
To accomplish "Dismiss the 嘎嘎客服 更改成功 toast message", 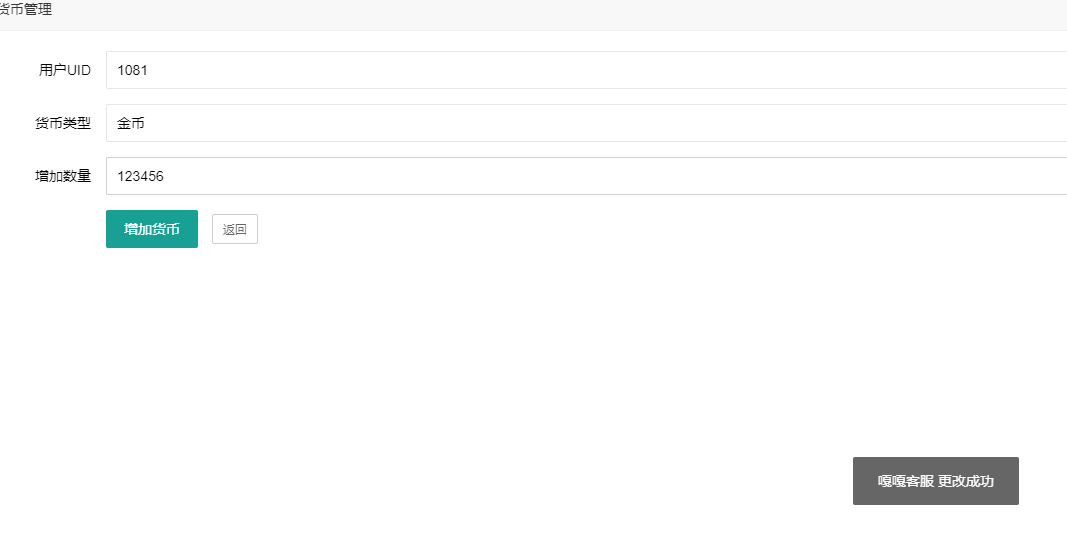I will (935, 481).
